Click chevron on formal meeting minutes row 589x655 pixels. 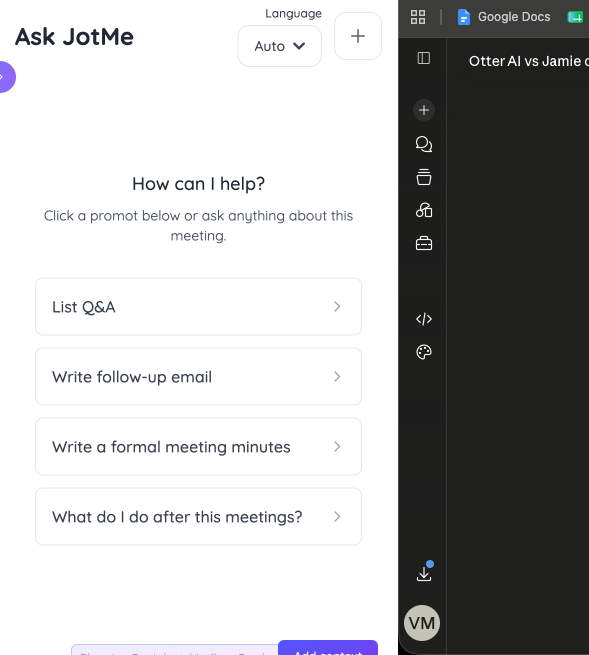(x=337, y=447)
